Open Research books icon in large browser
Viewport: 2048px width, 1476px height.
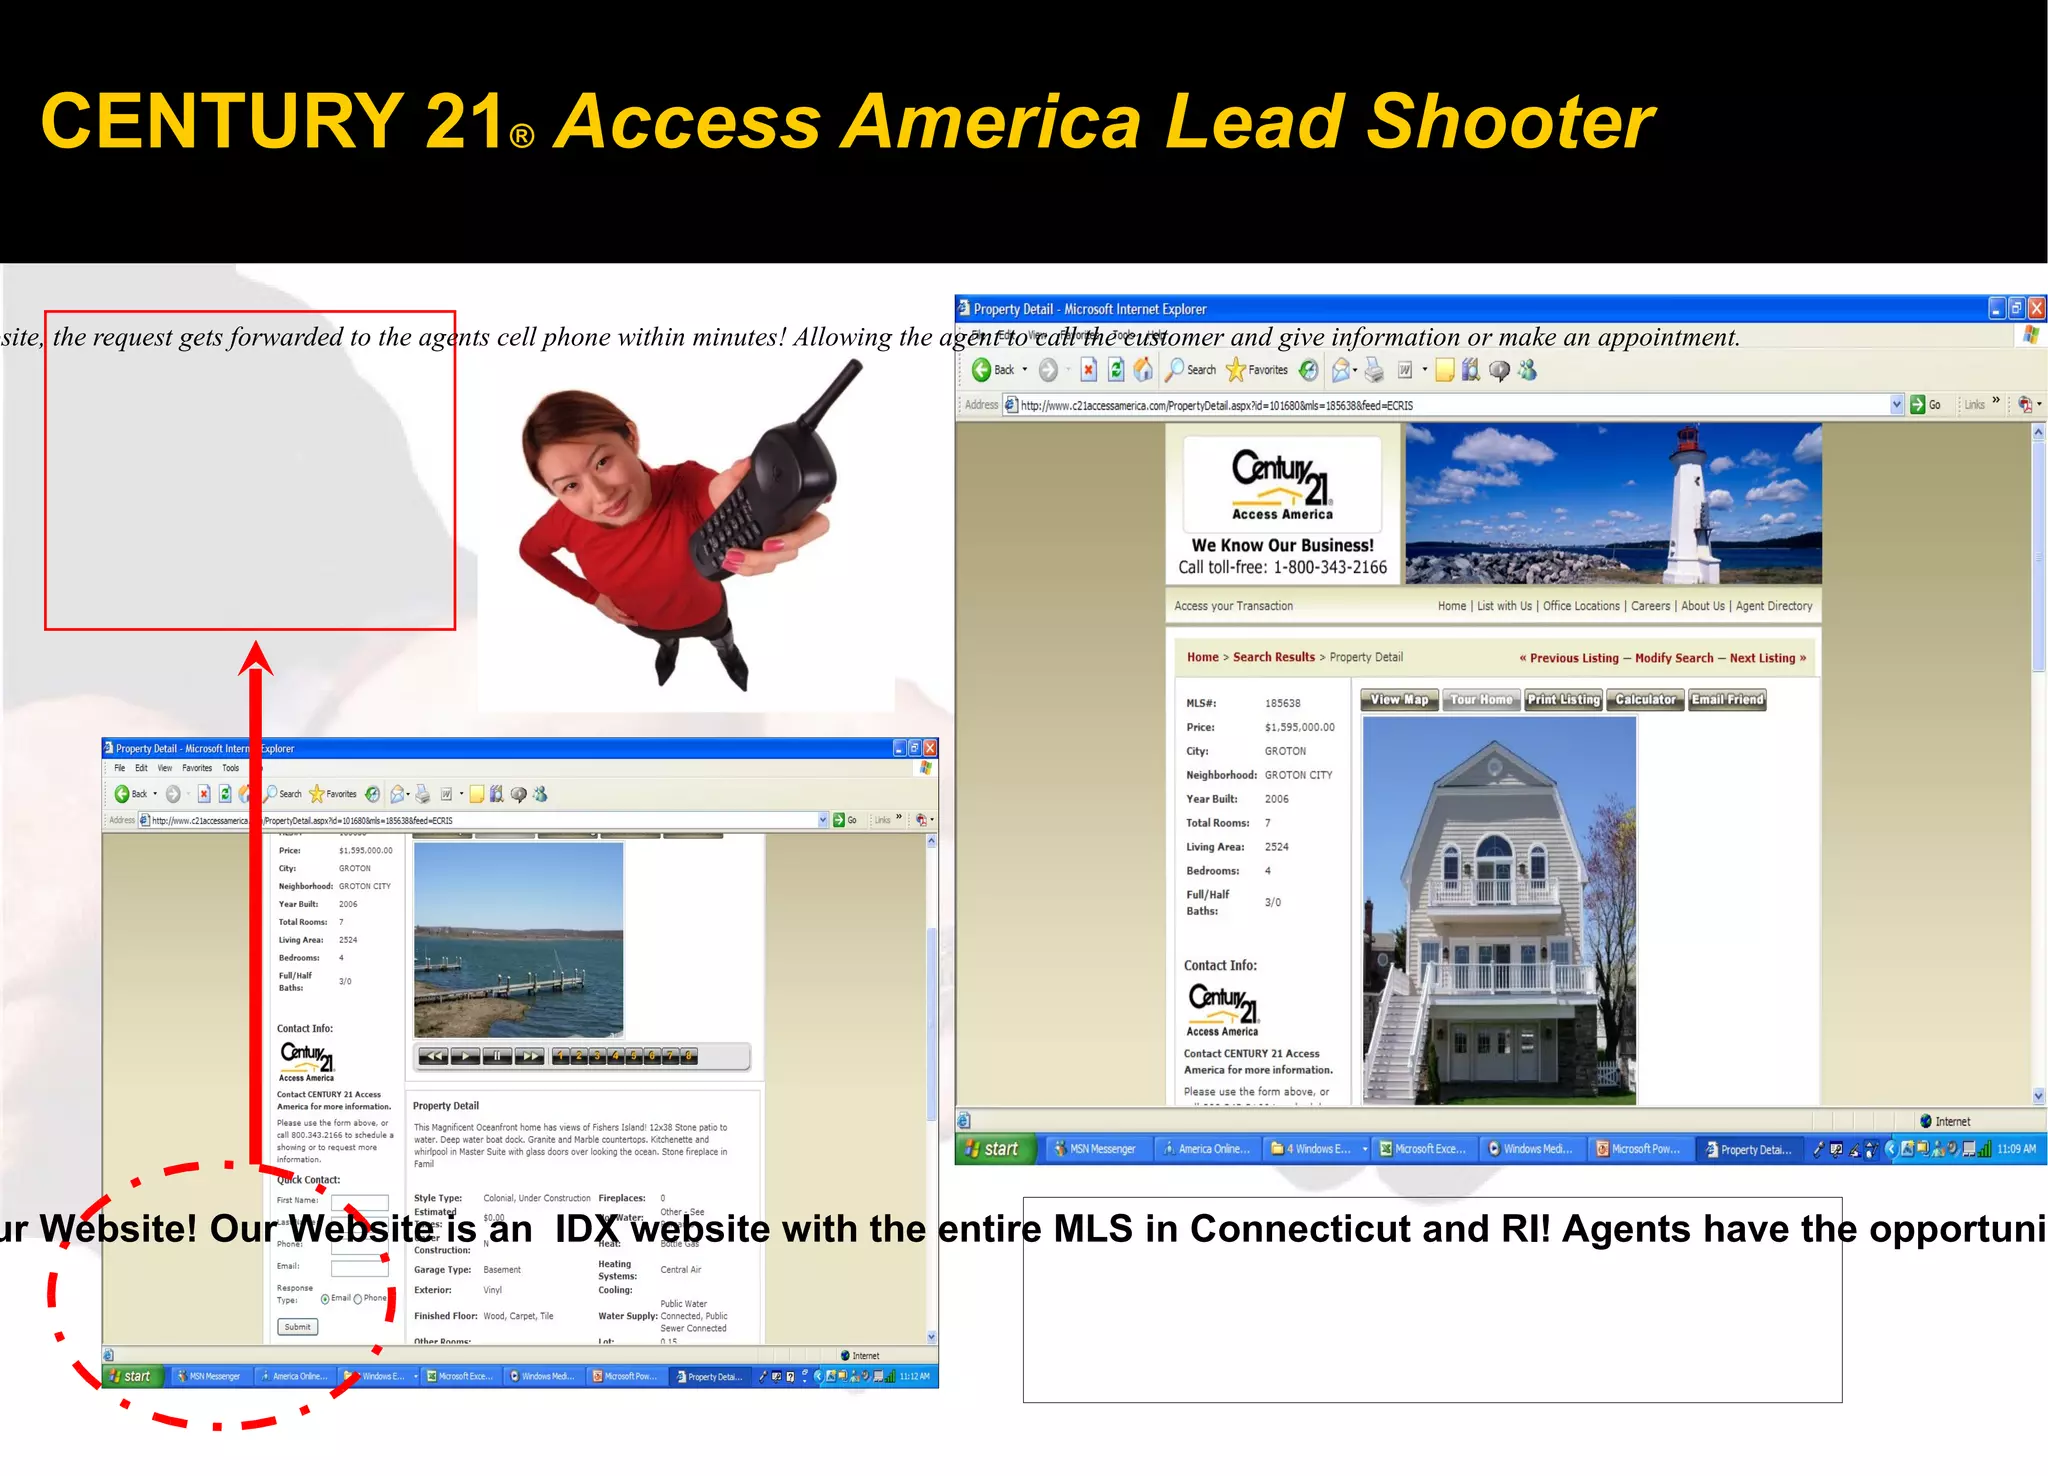coord(1471,370)
